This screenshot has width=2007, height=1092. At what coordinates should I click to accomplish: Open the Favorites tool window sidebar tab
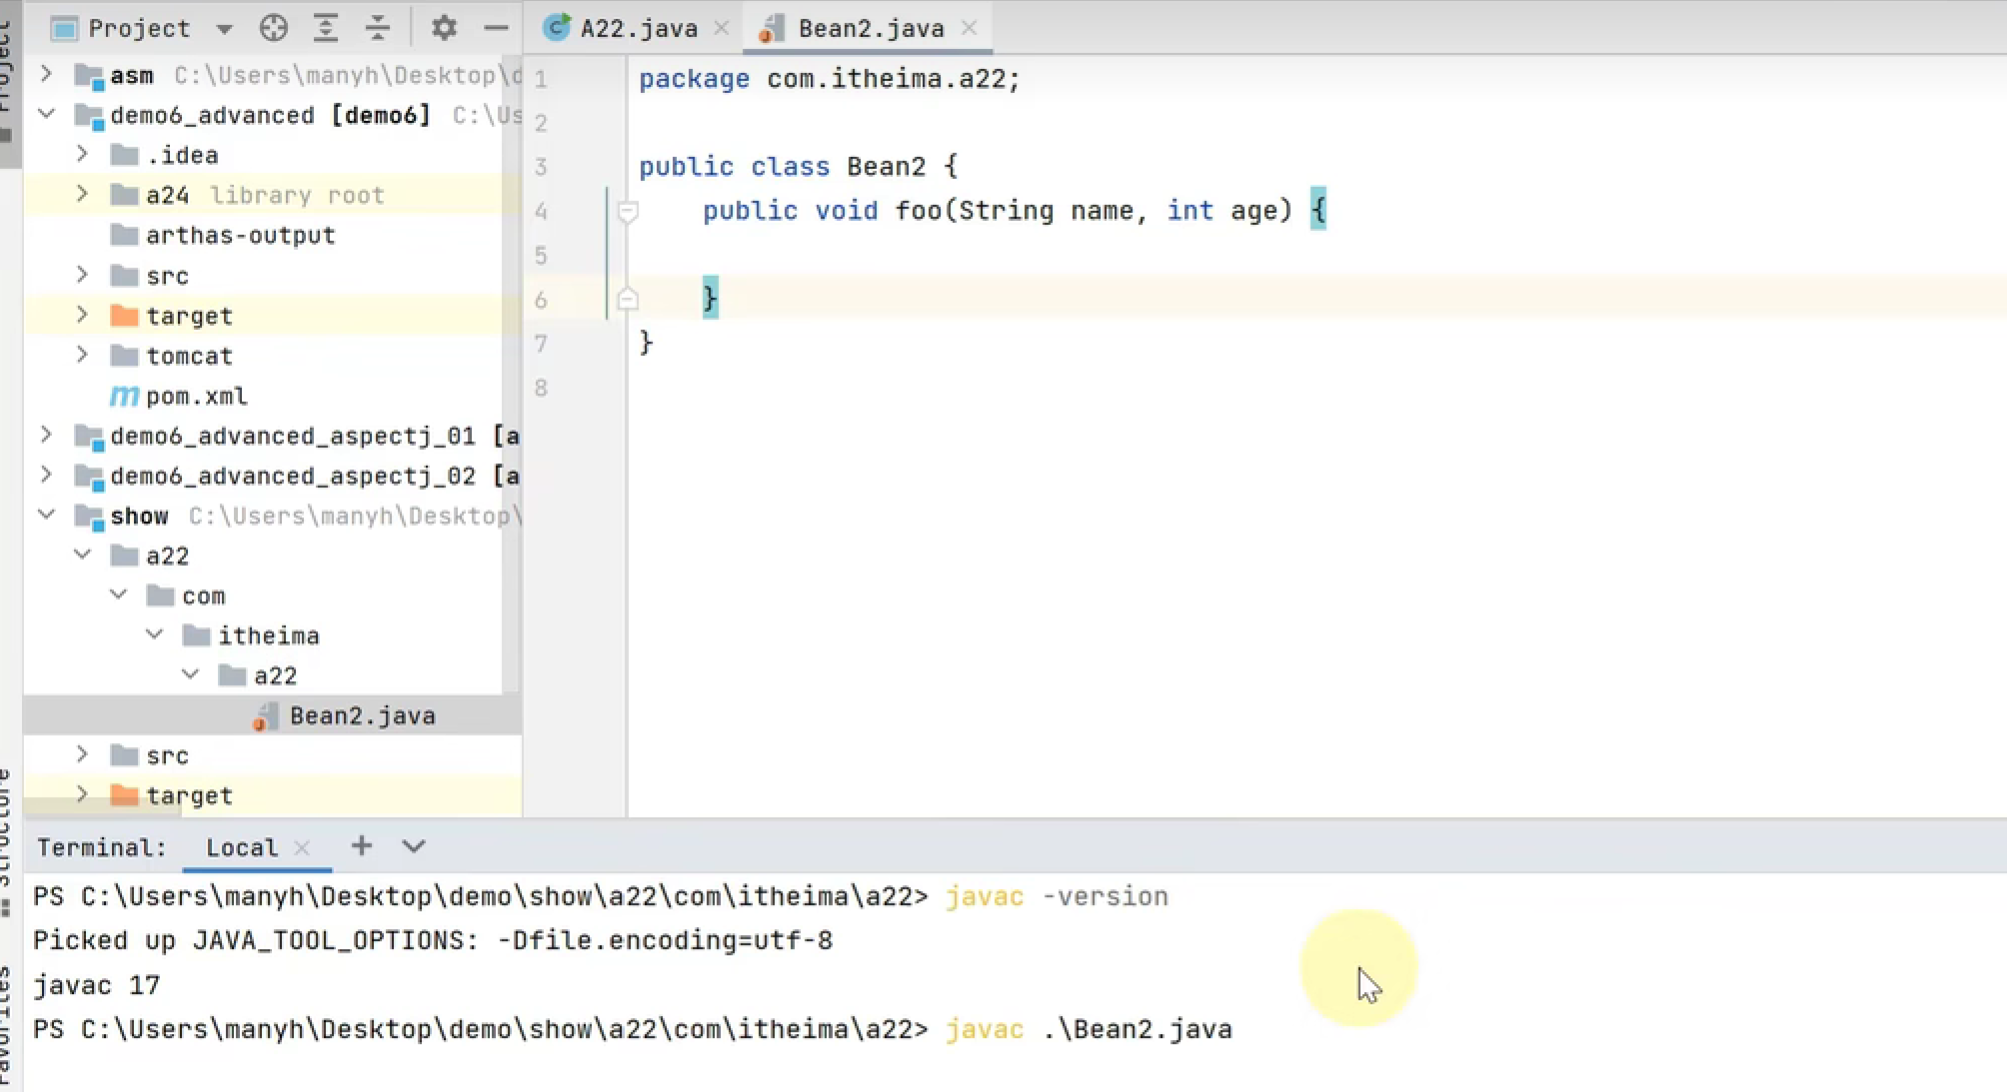8,1025
